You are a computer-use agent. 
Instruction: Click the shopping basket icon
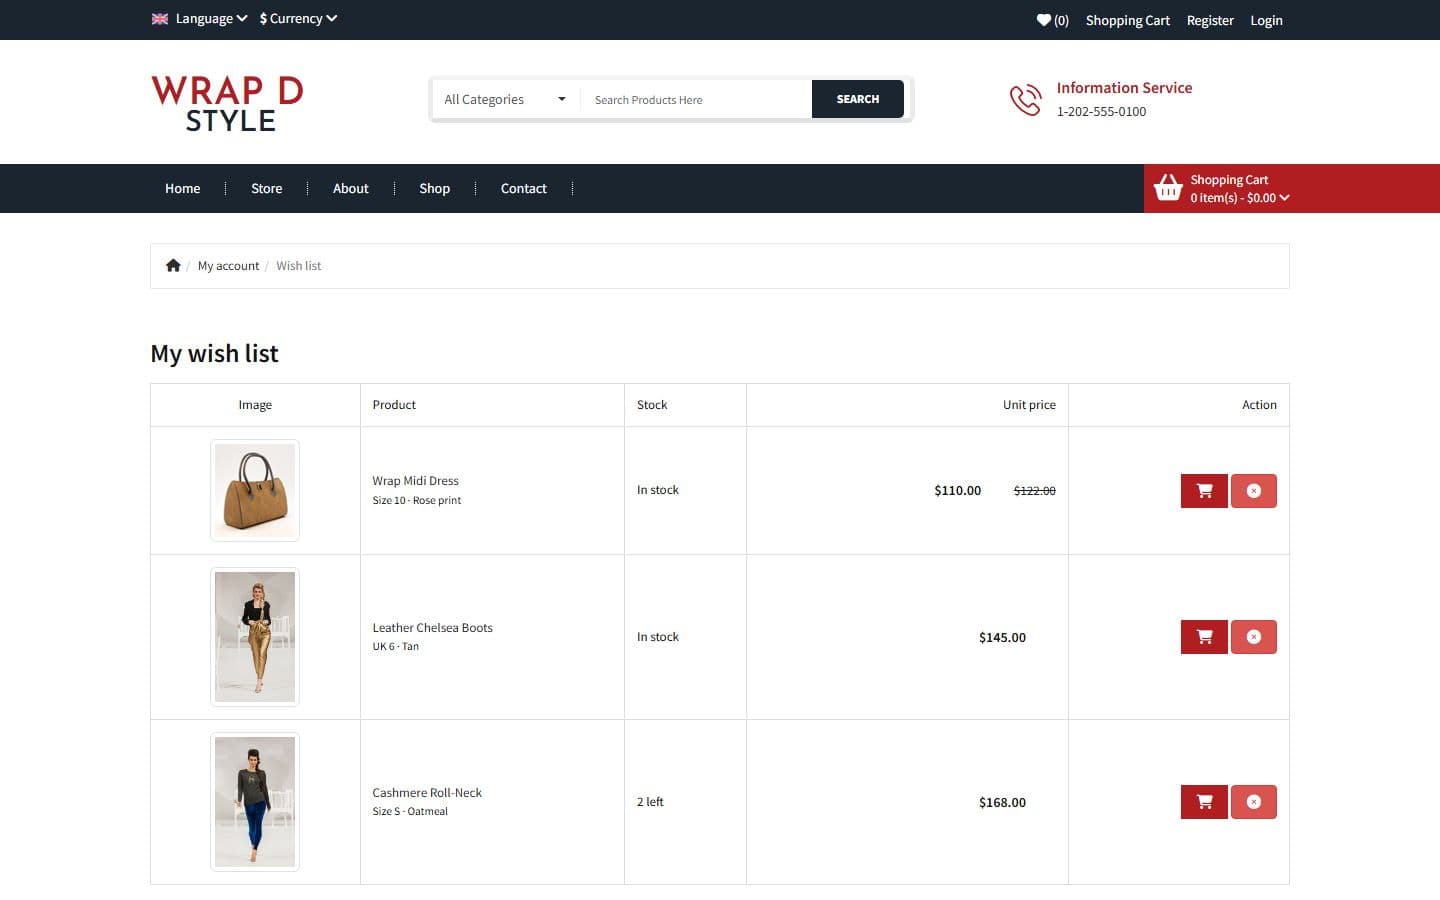(x=1168, y=188)
